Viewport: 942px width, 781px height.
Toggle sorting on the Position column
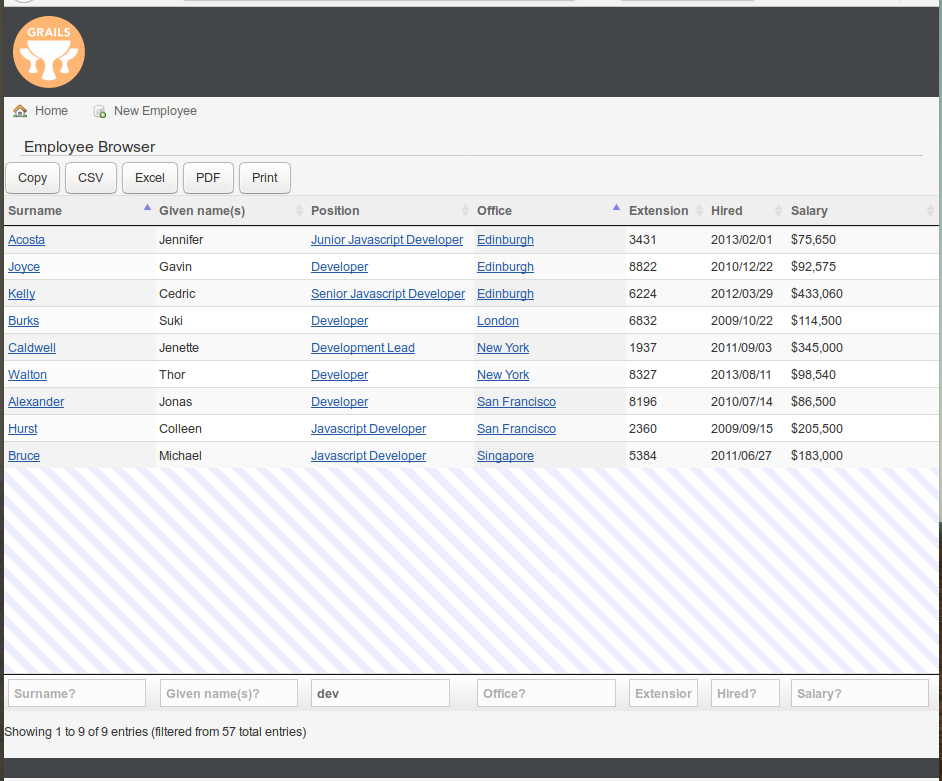[x=465, y=211]
